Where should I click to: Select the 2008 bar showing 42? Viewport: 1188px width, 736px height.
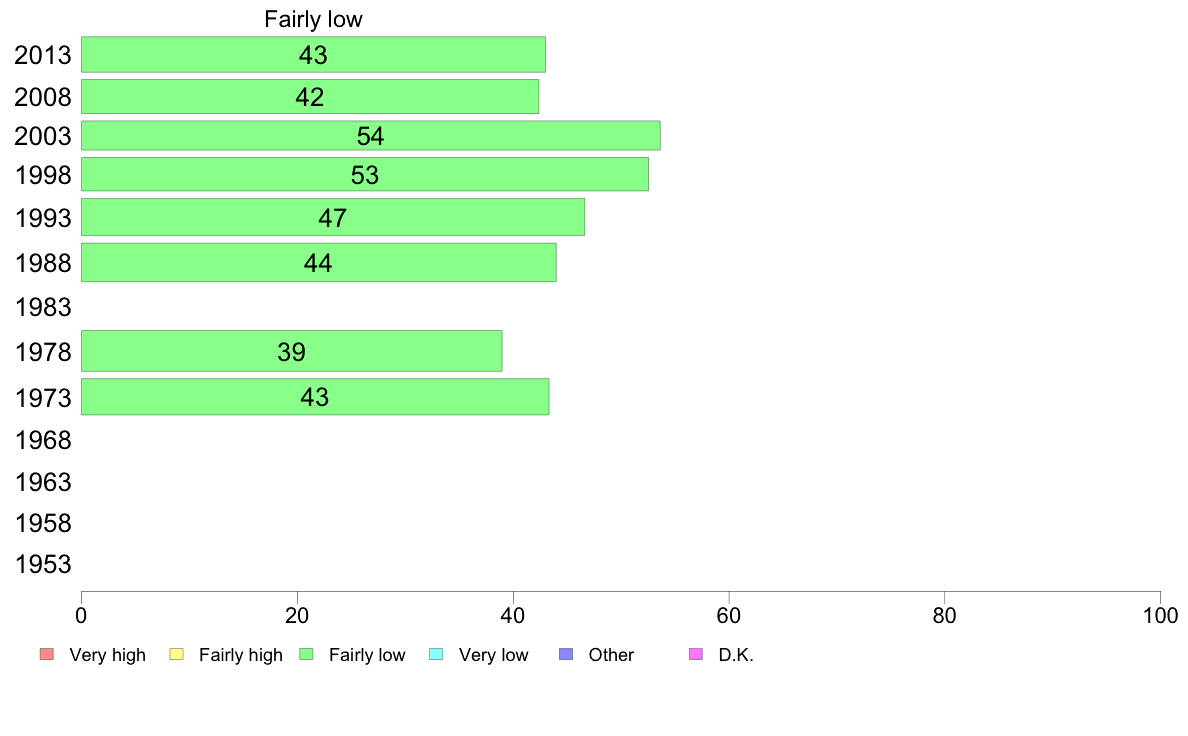(310, 97)
